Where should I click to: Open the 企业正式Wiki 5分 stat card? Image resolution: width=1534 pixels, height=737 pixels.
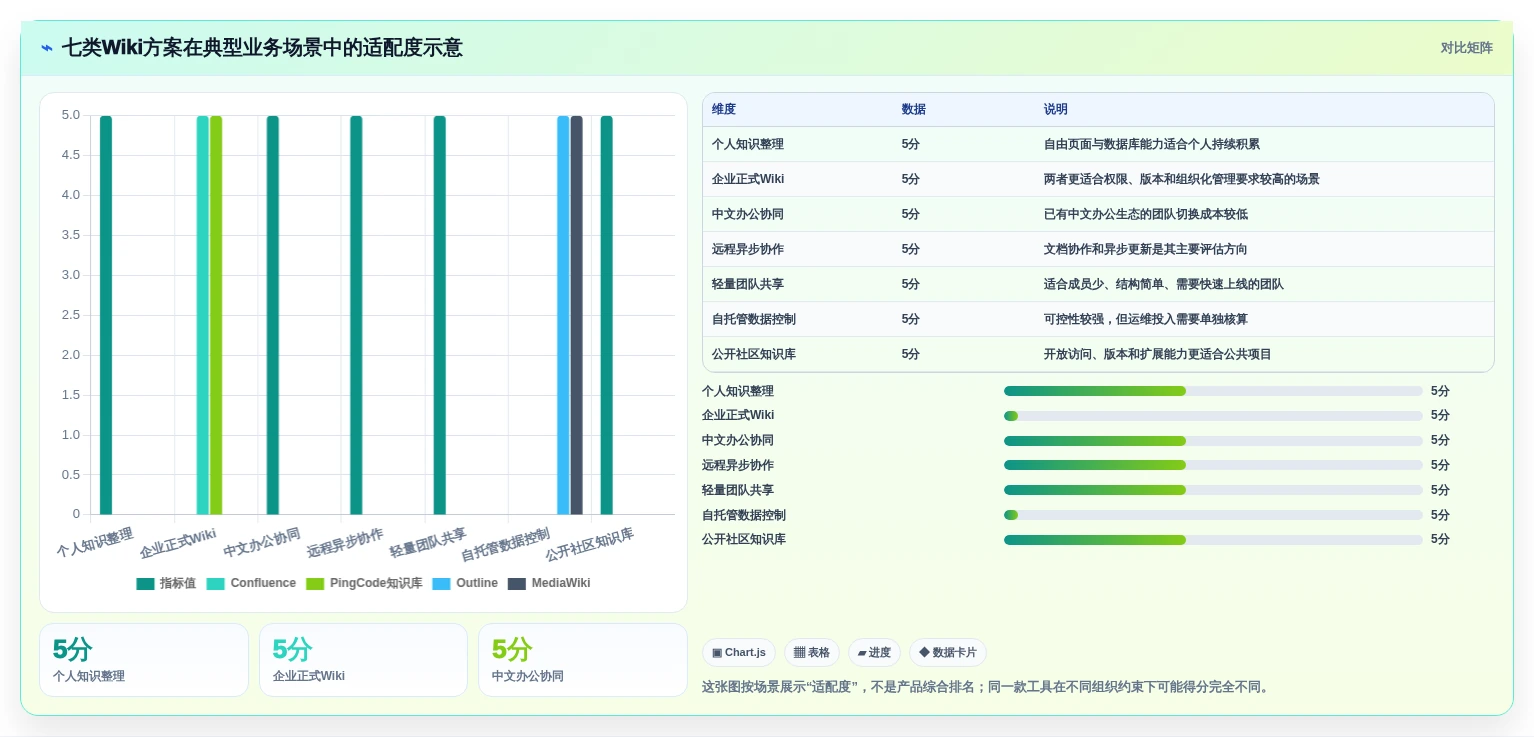click(363, 660)
